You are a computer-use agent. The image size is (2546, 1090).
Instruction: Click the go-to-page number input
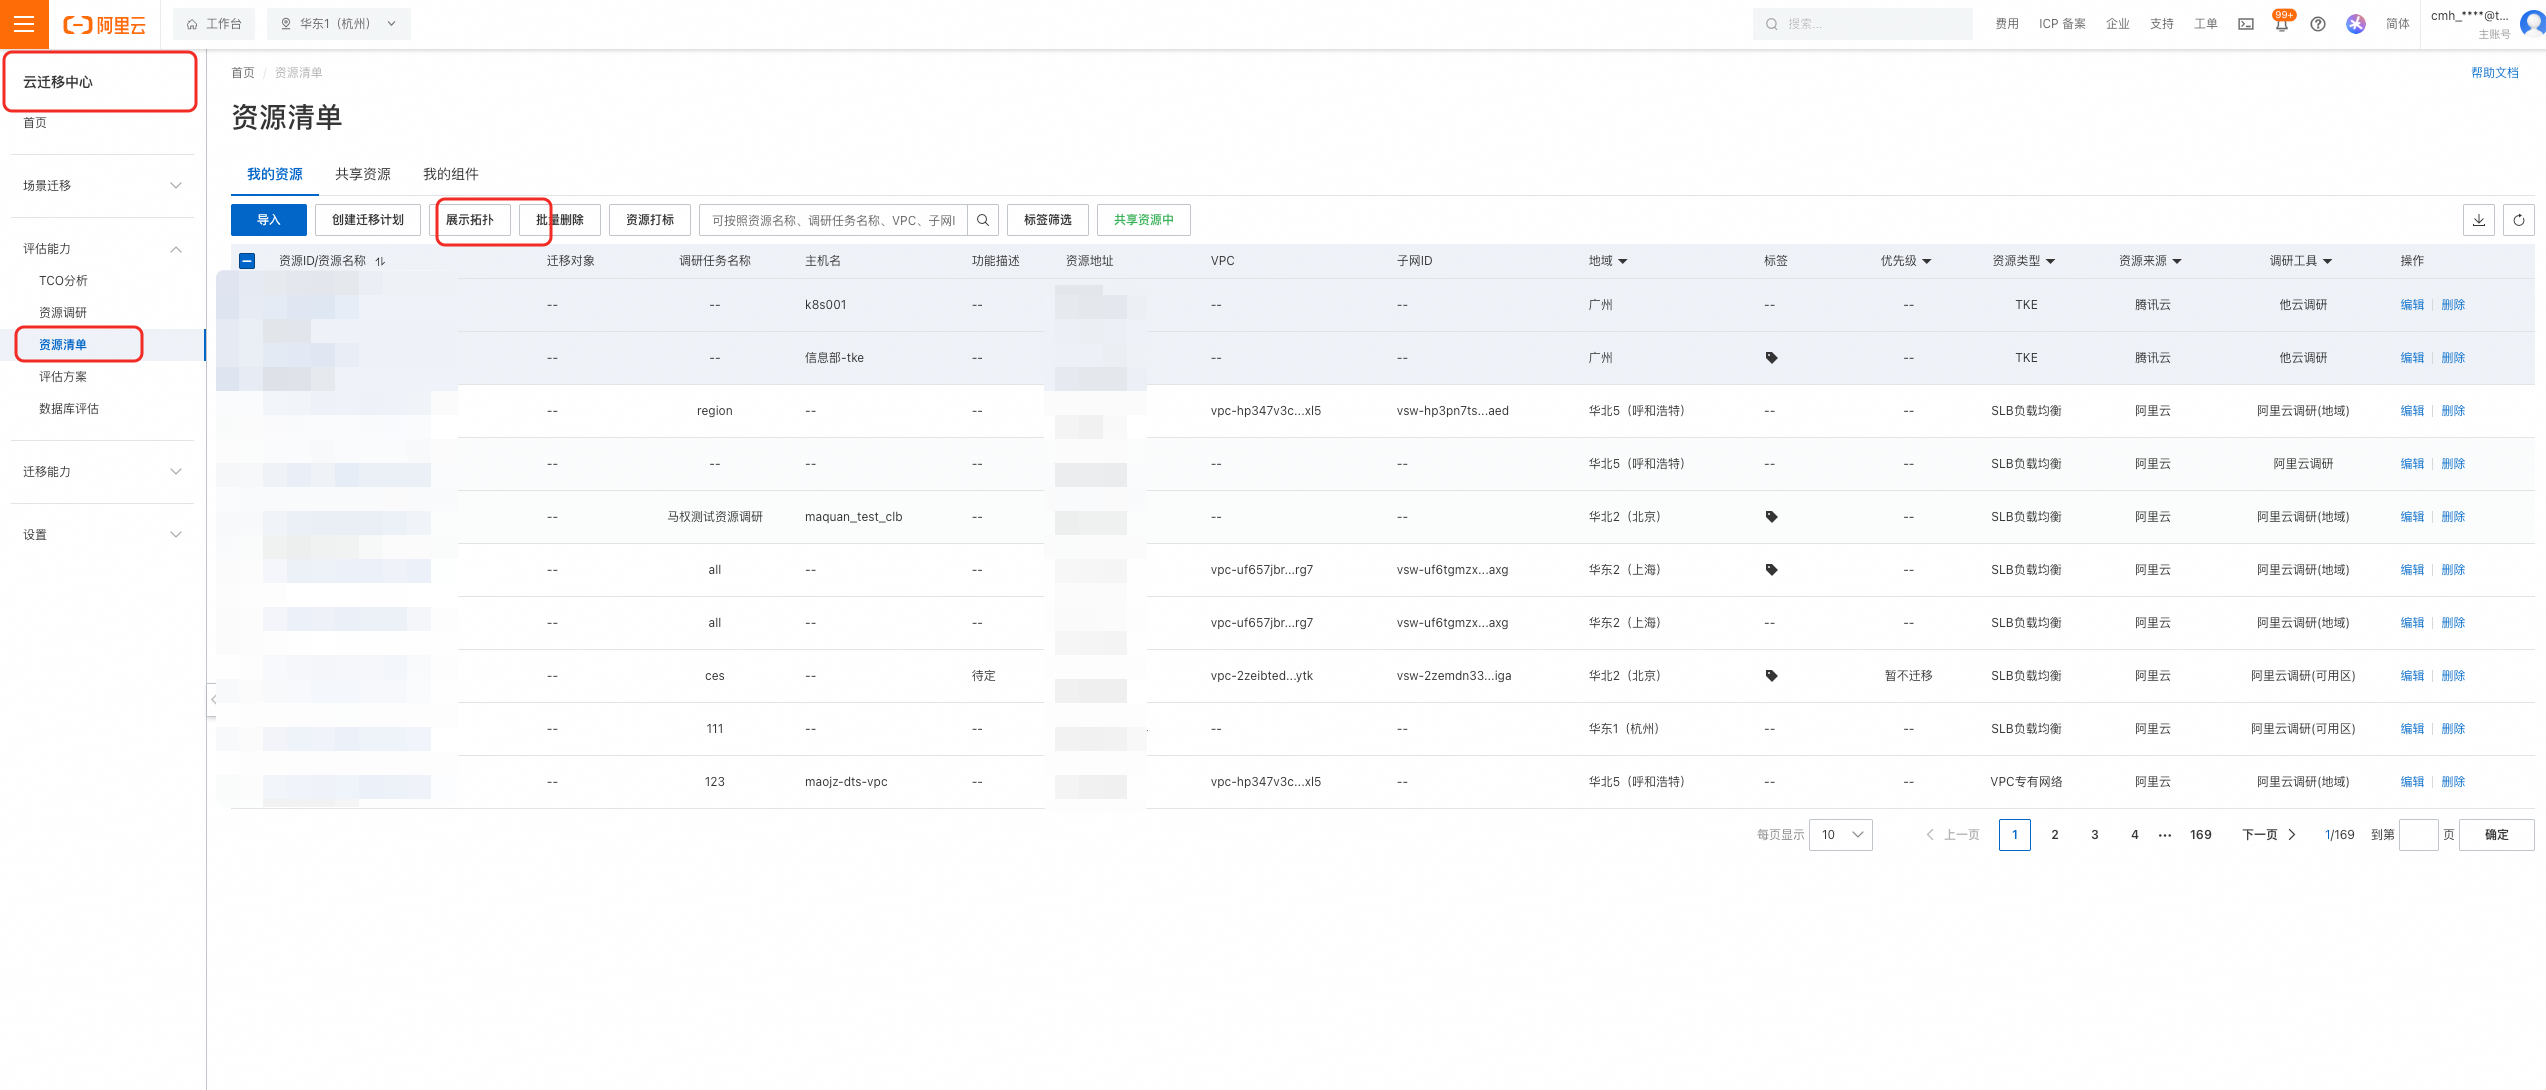2417,835
